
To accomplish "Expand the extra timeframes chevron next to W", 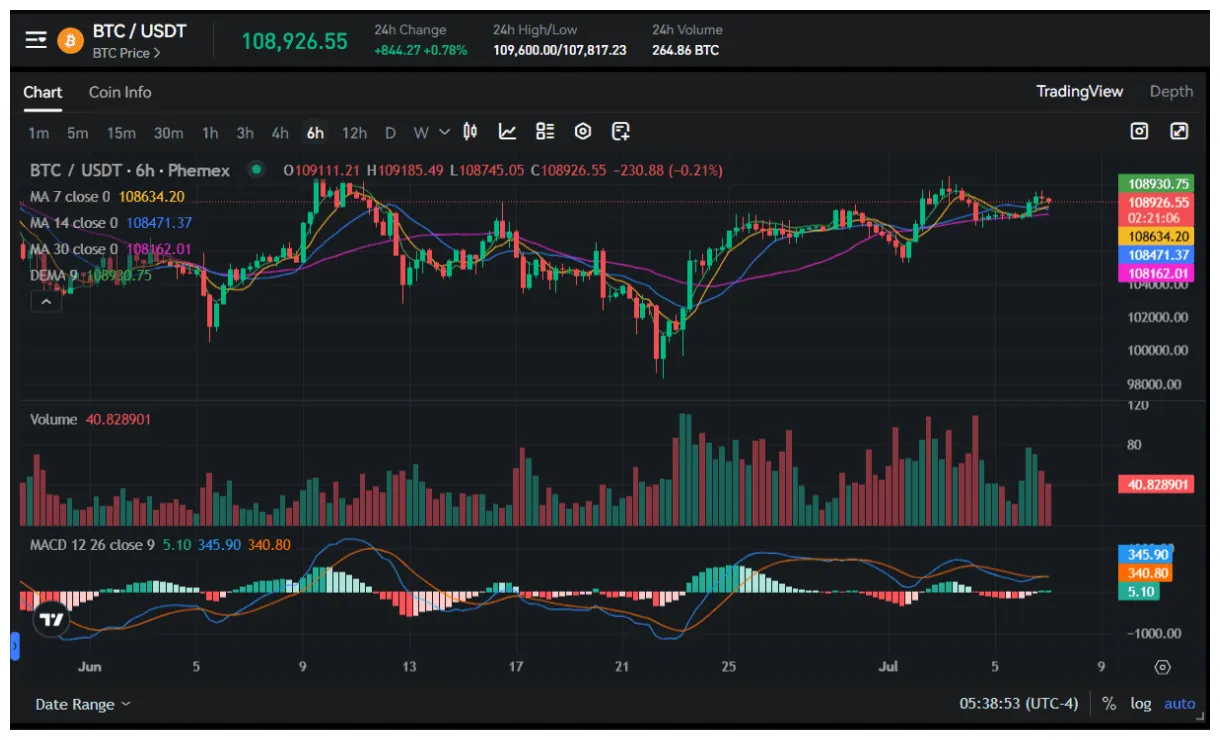I will tap(444, 131).
